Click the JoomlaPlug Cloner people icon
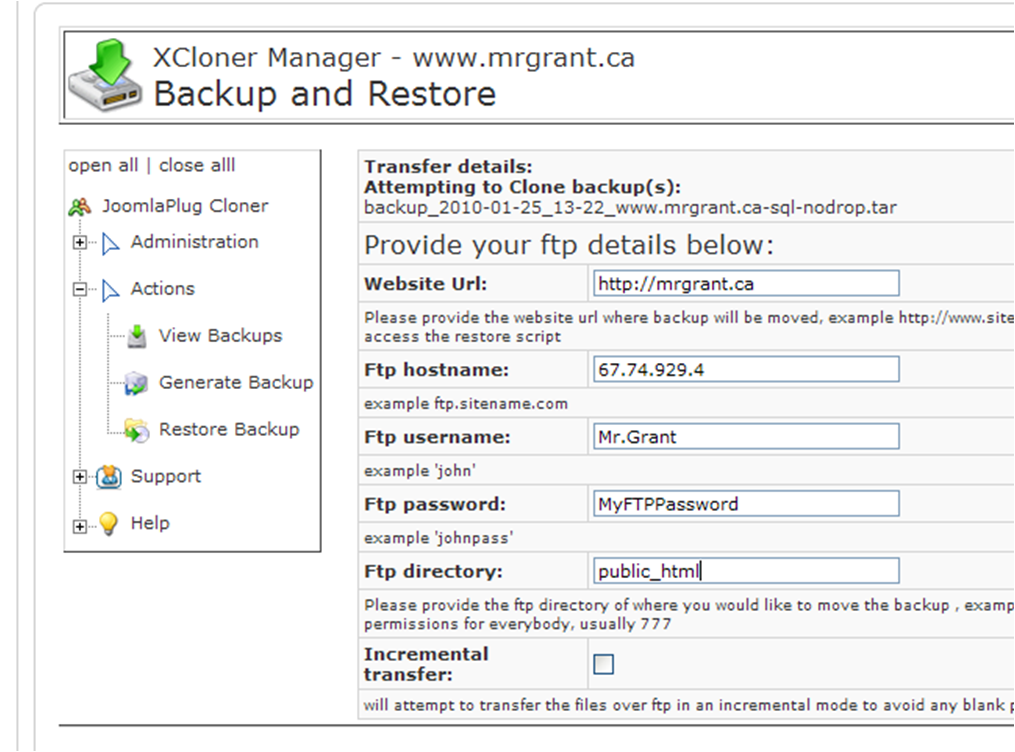 pos(80,207)
